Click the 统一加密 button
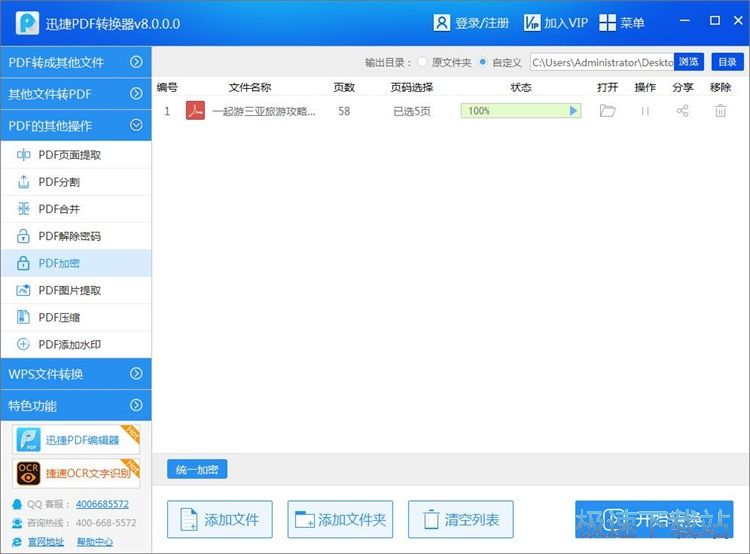 click(197, 469)
